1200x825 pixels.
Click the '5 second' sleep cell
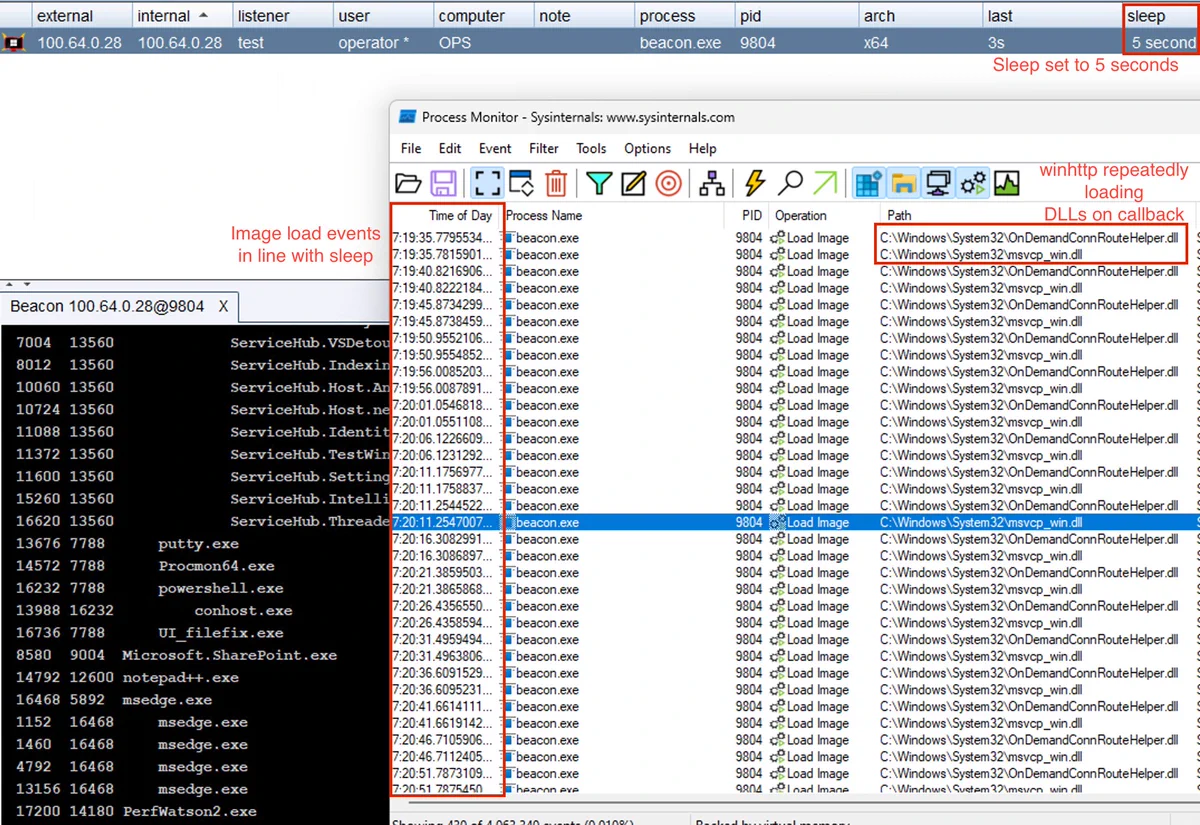pos(1163,42)
